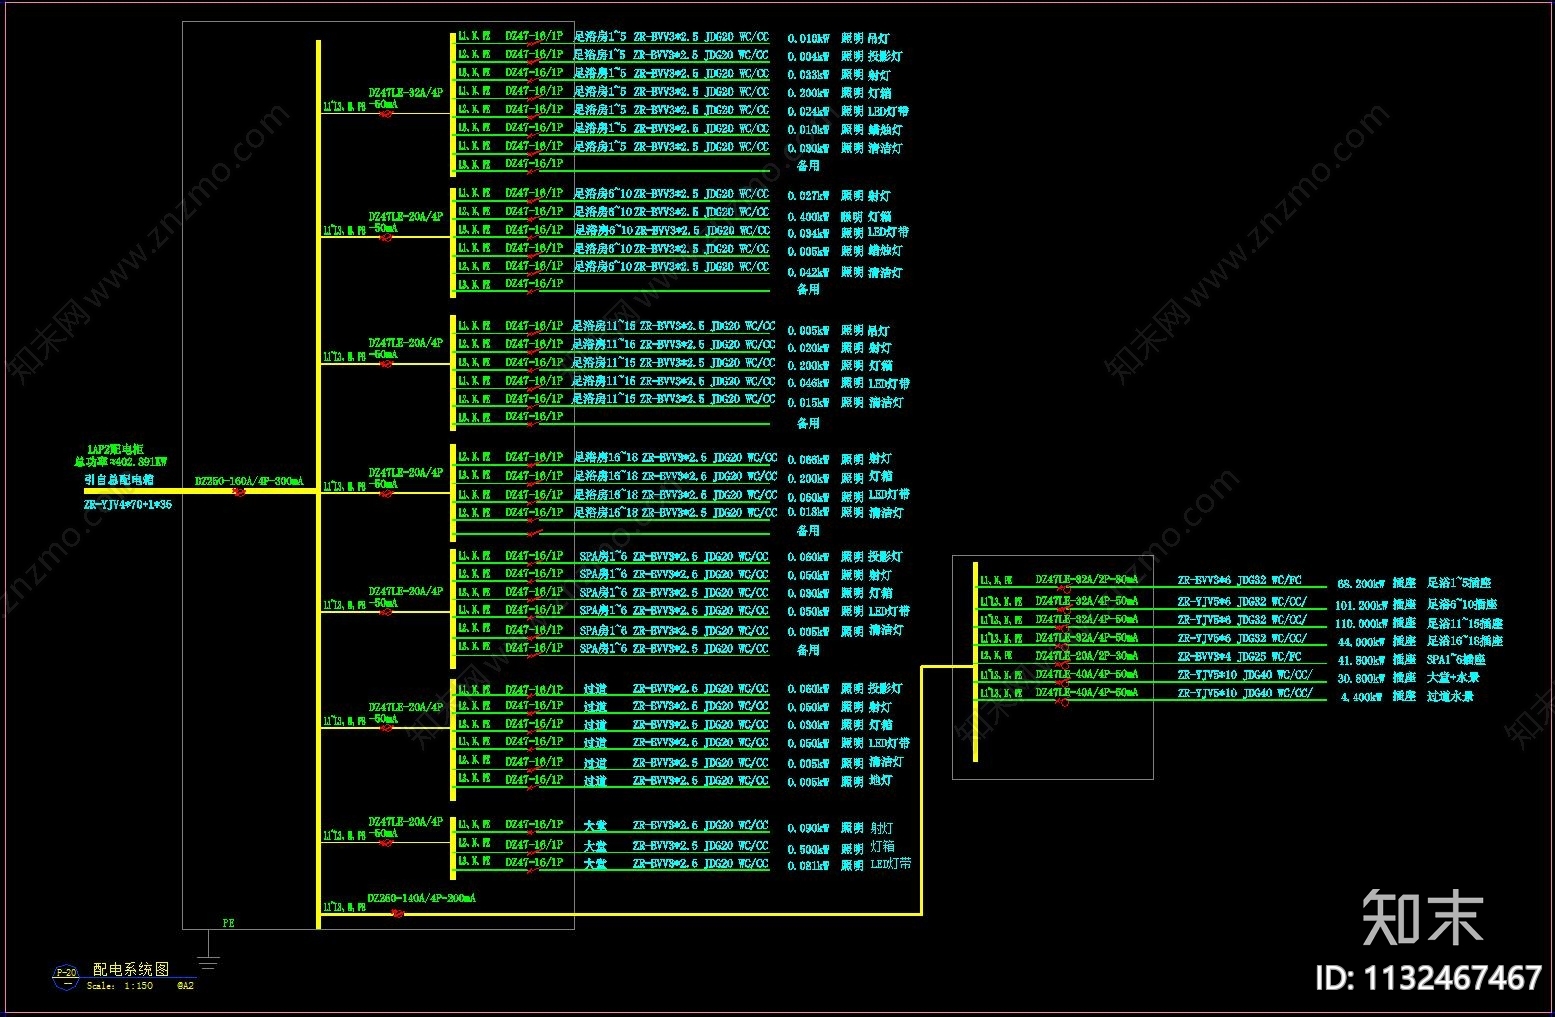Select the 'SPA1~6插座' circuit label

(1456, 660)
